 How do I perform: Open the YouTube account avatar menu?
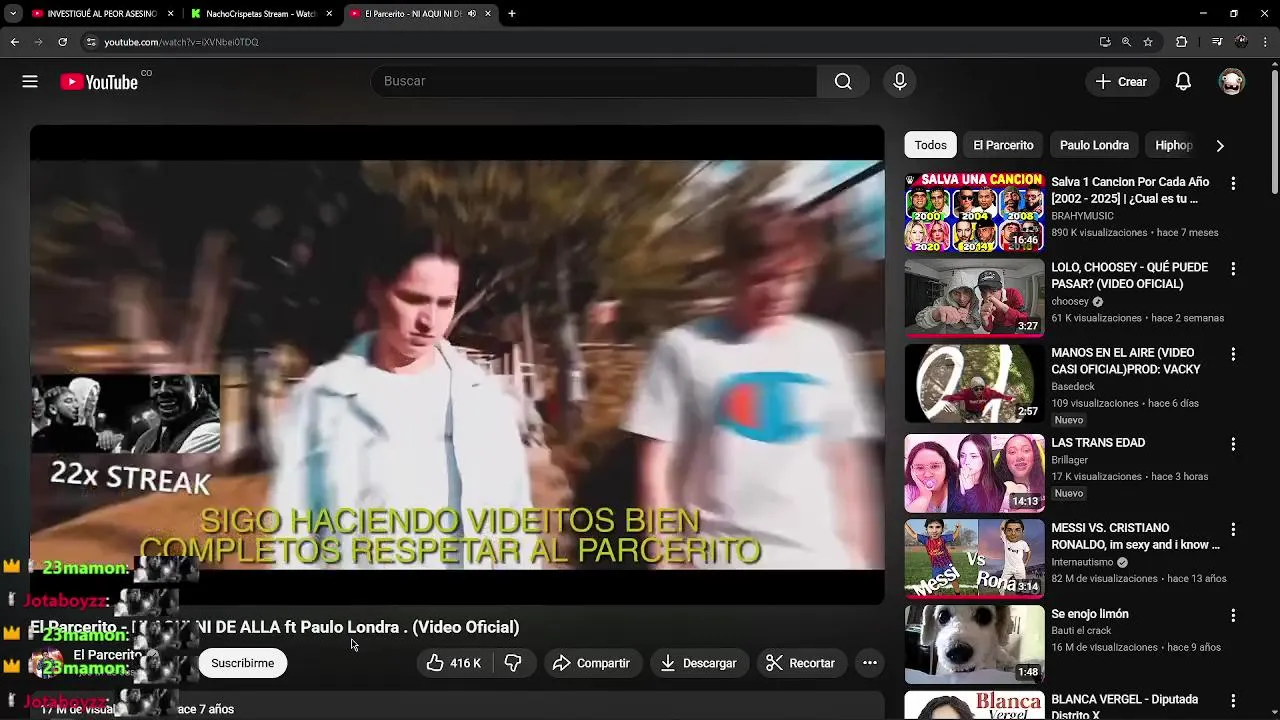tap(1232, 82)
